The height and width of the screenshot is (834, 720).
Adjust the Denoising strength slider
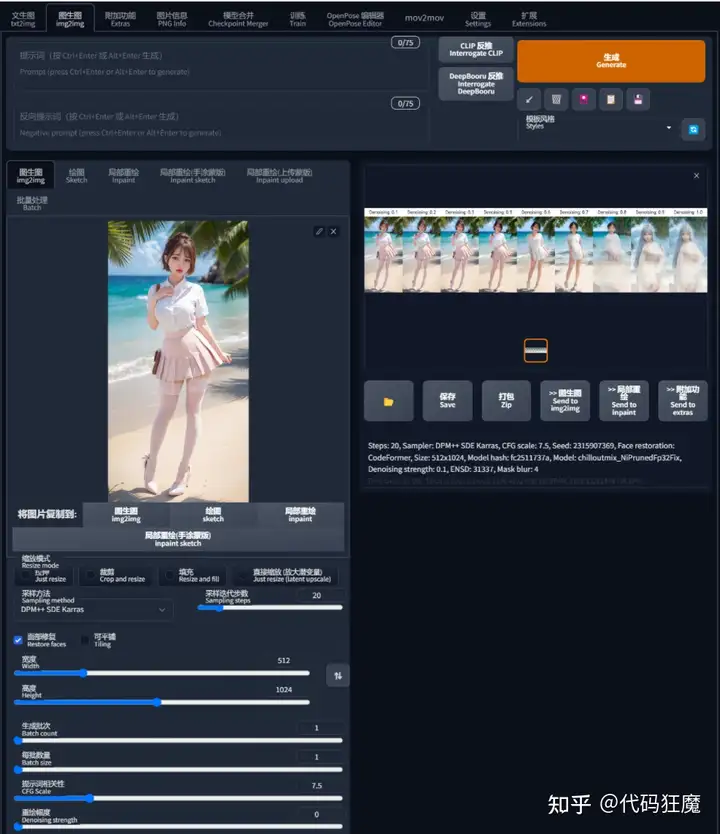178,827
